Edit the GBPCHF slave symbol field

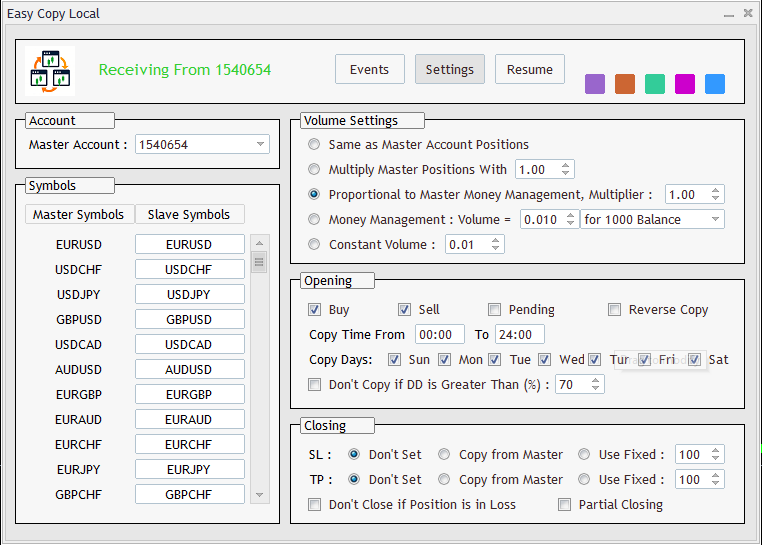coord(190,494)
